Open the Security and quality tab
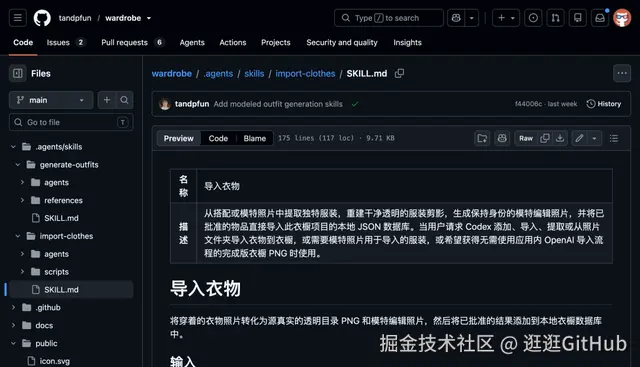The image size is (640, 367). click(342, 42)
